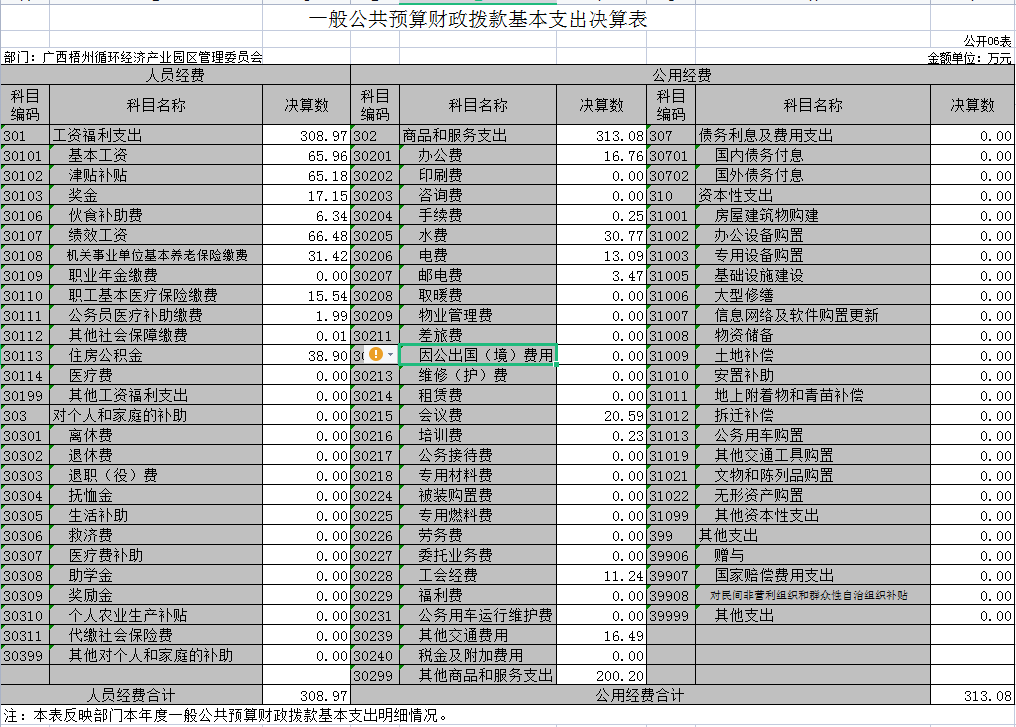Screen dimensions: 1016x727
Task: Click 职工基本医疗保险缴费 cell
Action: click(x=156, y=295)
